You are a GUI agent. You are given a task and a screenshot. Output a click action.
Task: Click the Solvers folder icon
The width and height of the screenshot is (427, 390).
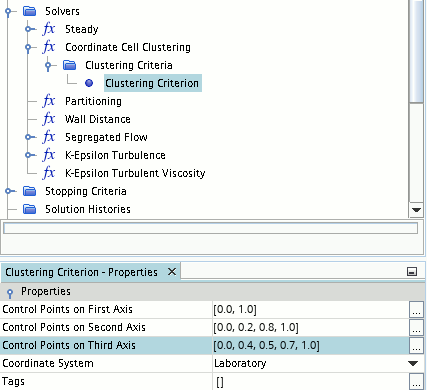pyautogui.click(x=30, y=11)
